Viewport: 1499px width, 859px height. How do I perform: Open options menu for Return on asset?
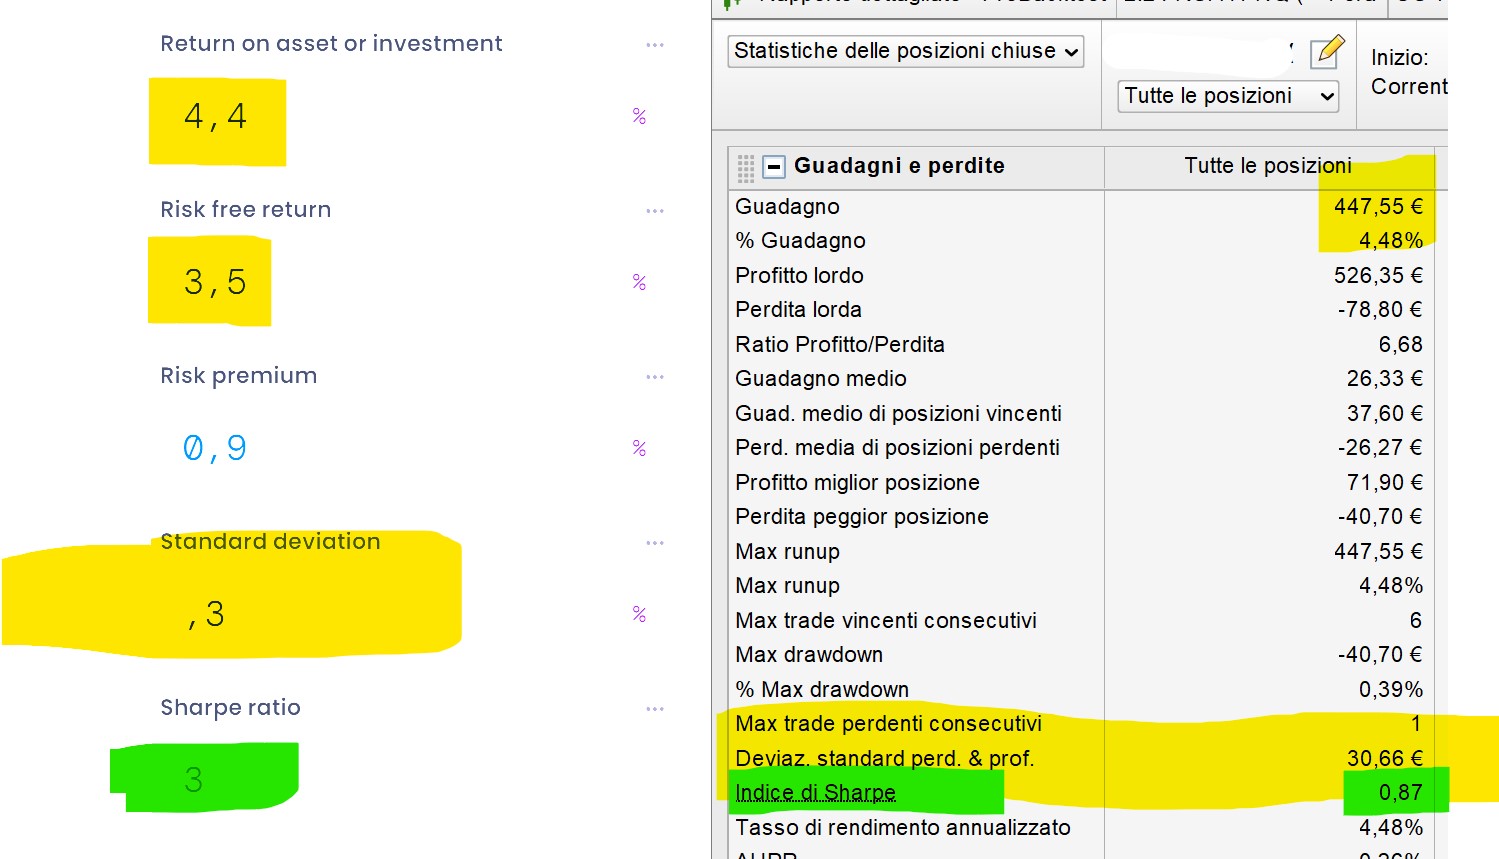(x=655, y=45)
